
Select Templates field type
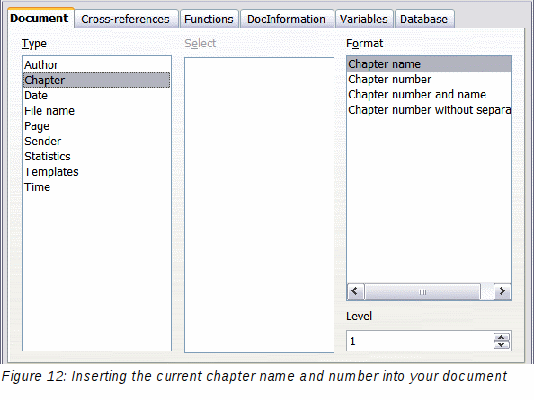pos(97,172)
